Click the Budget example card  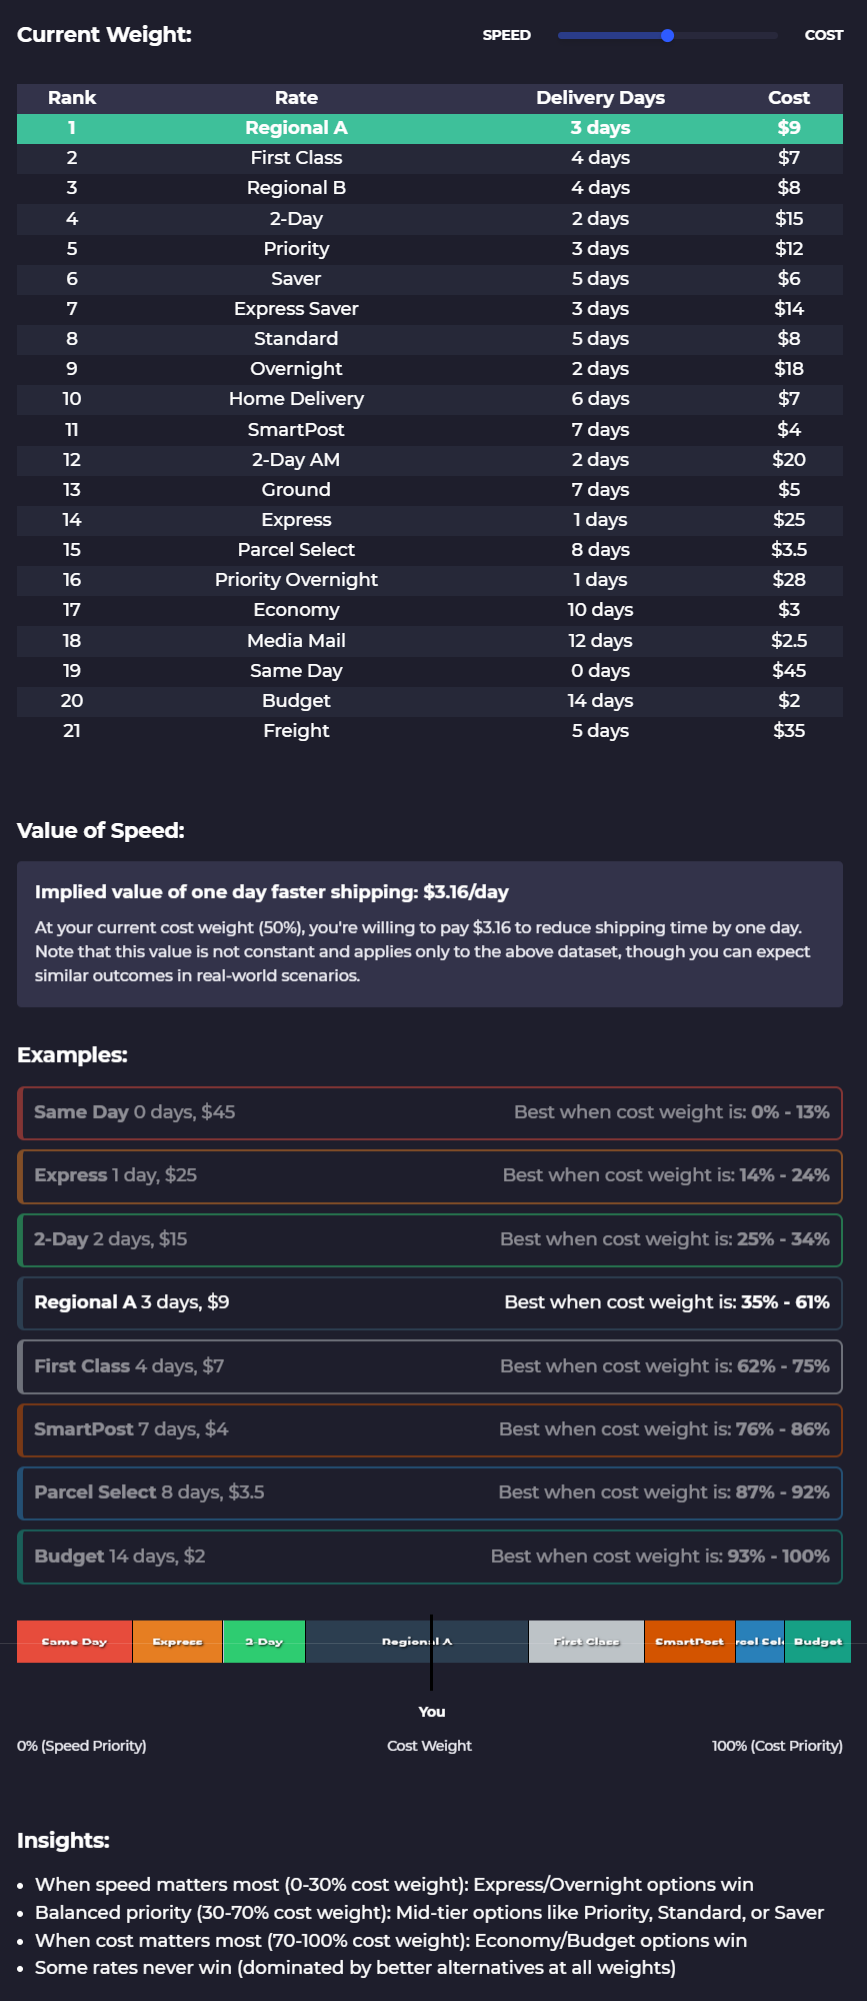pyautogui.click(x=429, y=1556)
